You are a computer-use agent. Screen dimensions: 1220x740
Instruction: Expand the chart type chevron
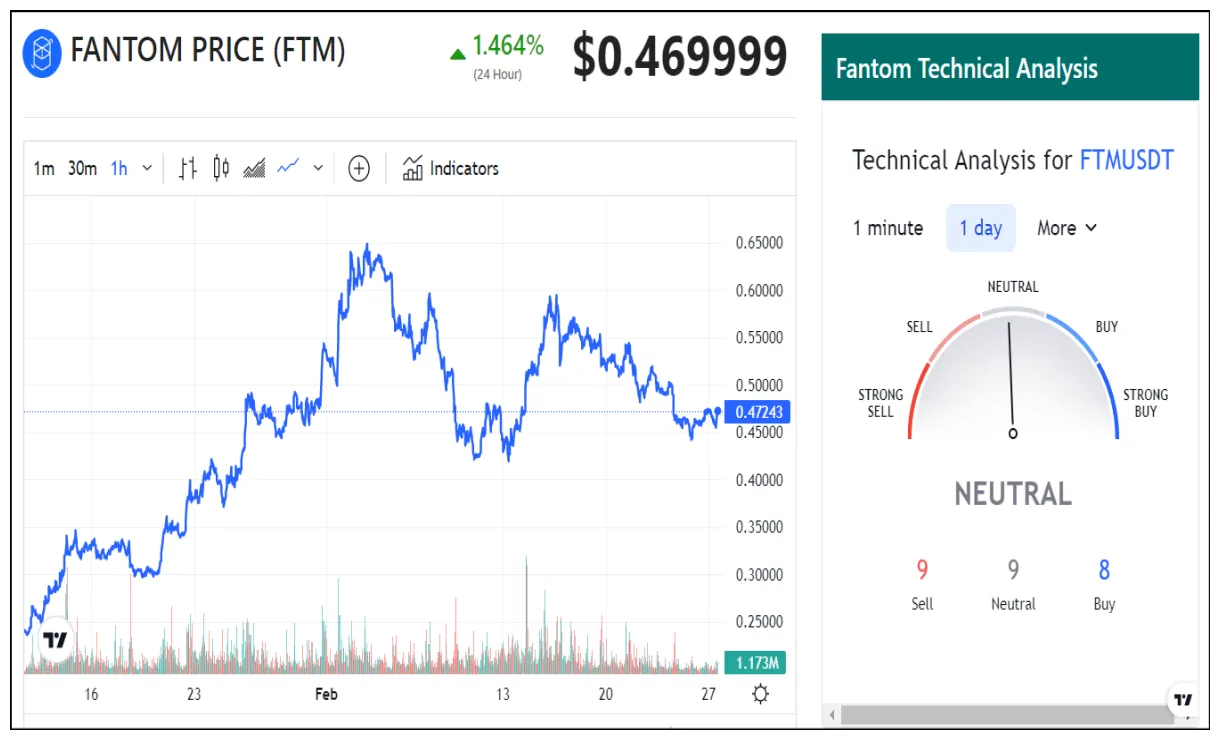316,169
